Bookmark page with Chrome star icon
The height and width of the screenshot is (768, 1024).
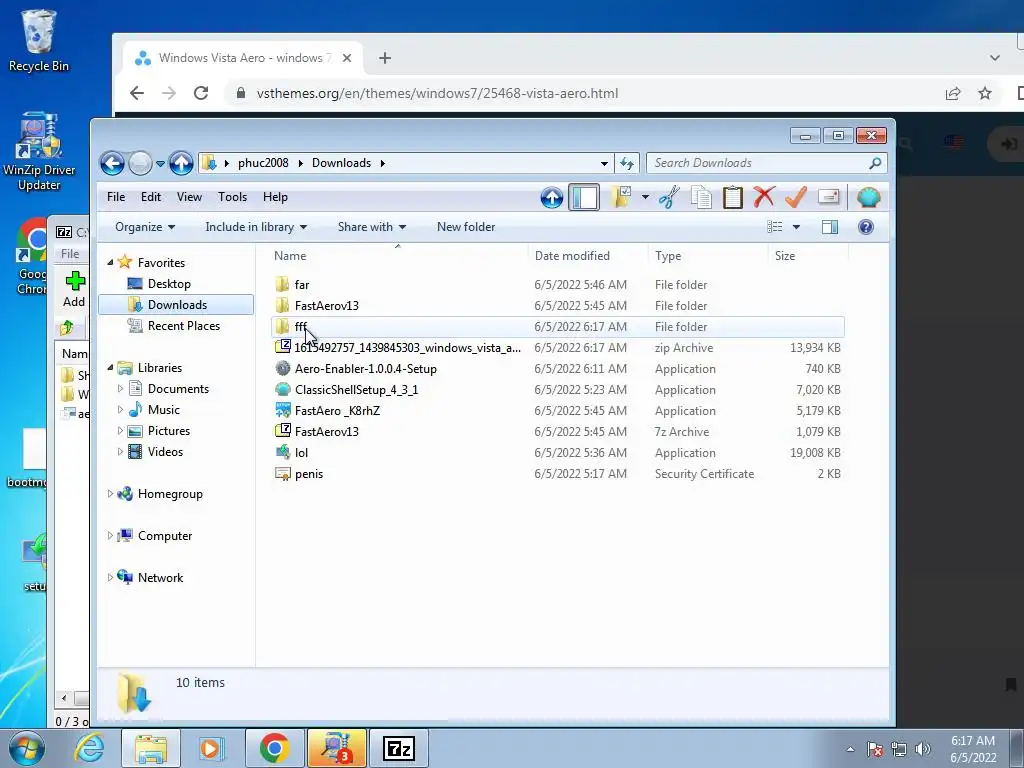pyautogui.click(x=985, y=93)
